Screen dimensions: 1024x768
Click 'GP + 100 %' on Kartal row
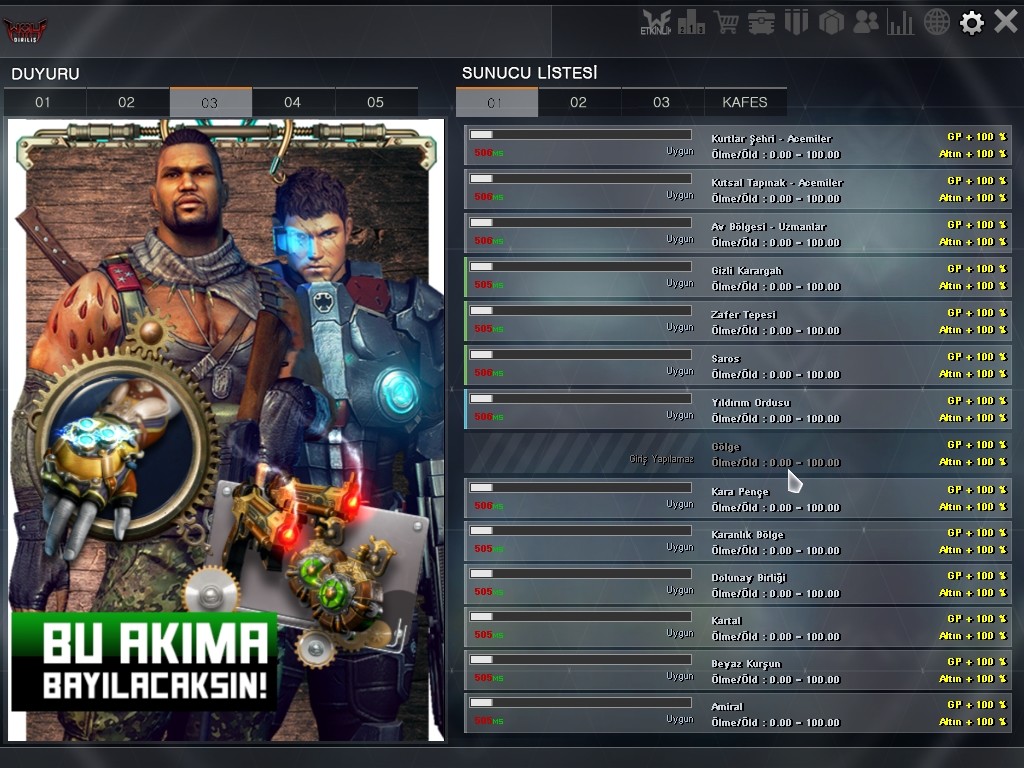(977, 618)
